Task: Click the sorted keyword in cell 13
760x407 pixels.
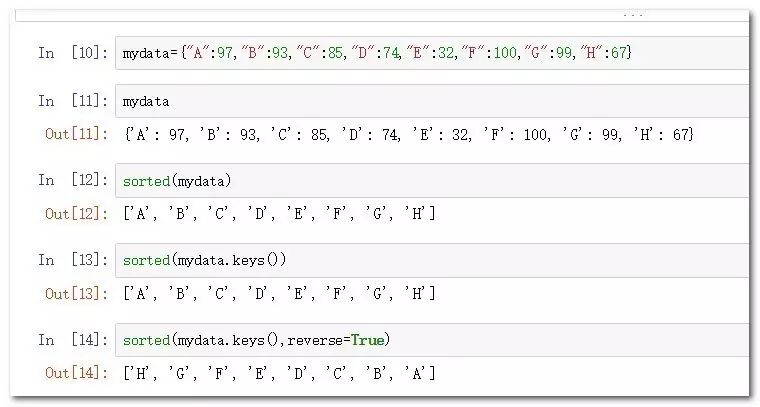Action: (146, 261)
